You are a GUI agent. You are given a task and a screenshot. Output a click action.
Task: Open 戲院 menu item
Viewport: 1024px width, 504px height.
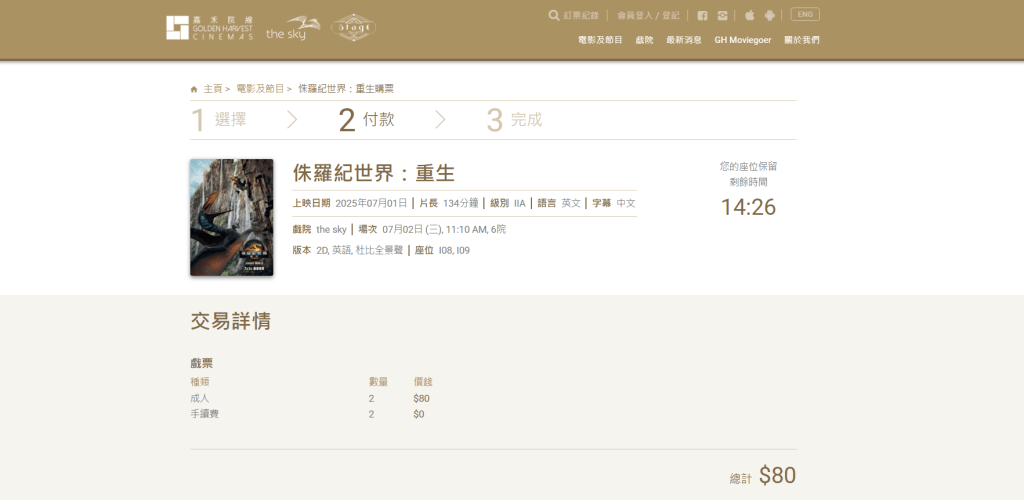[645, 40]
